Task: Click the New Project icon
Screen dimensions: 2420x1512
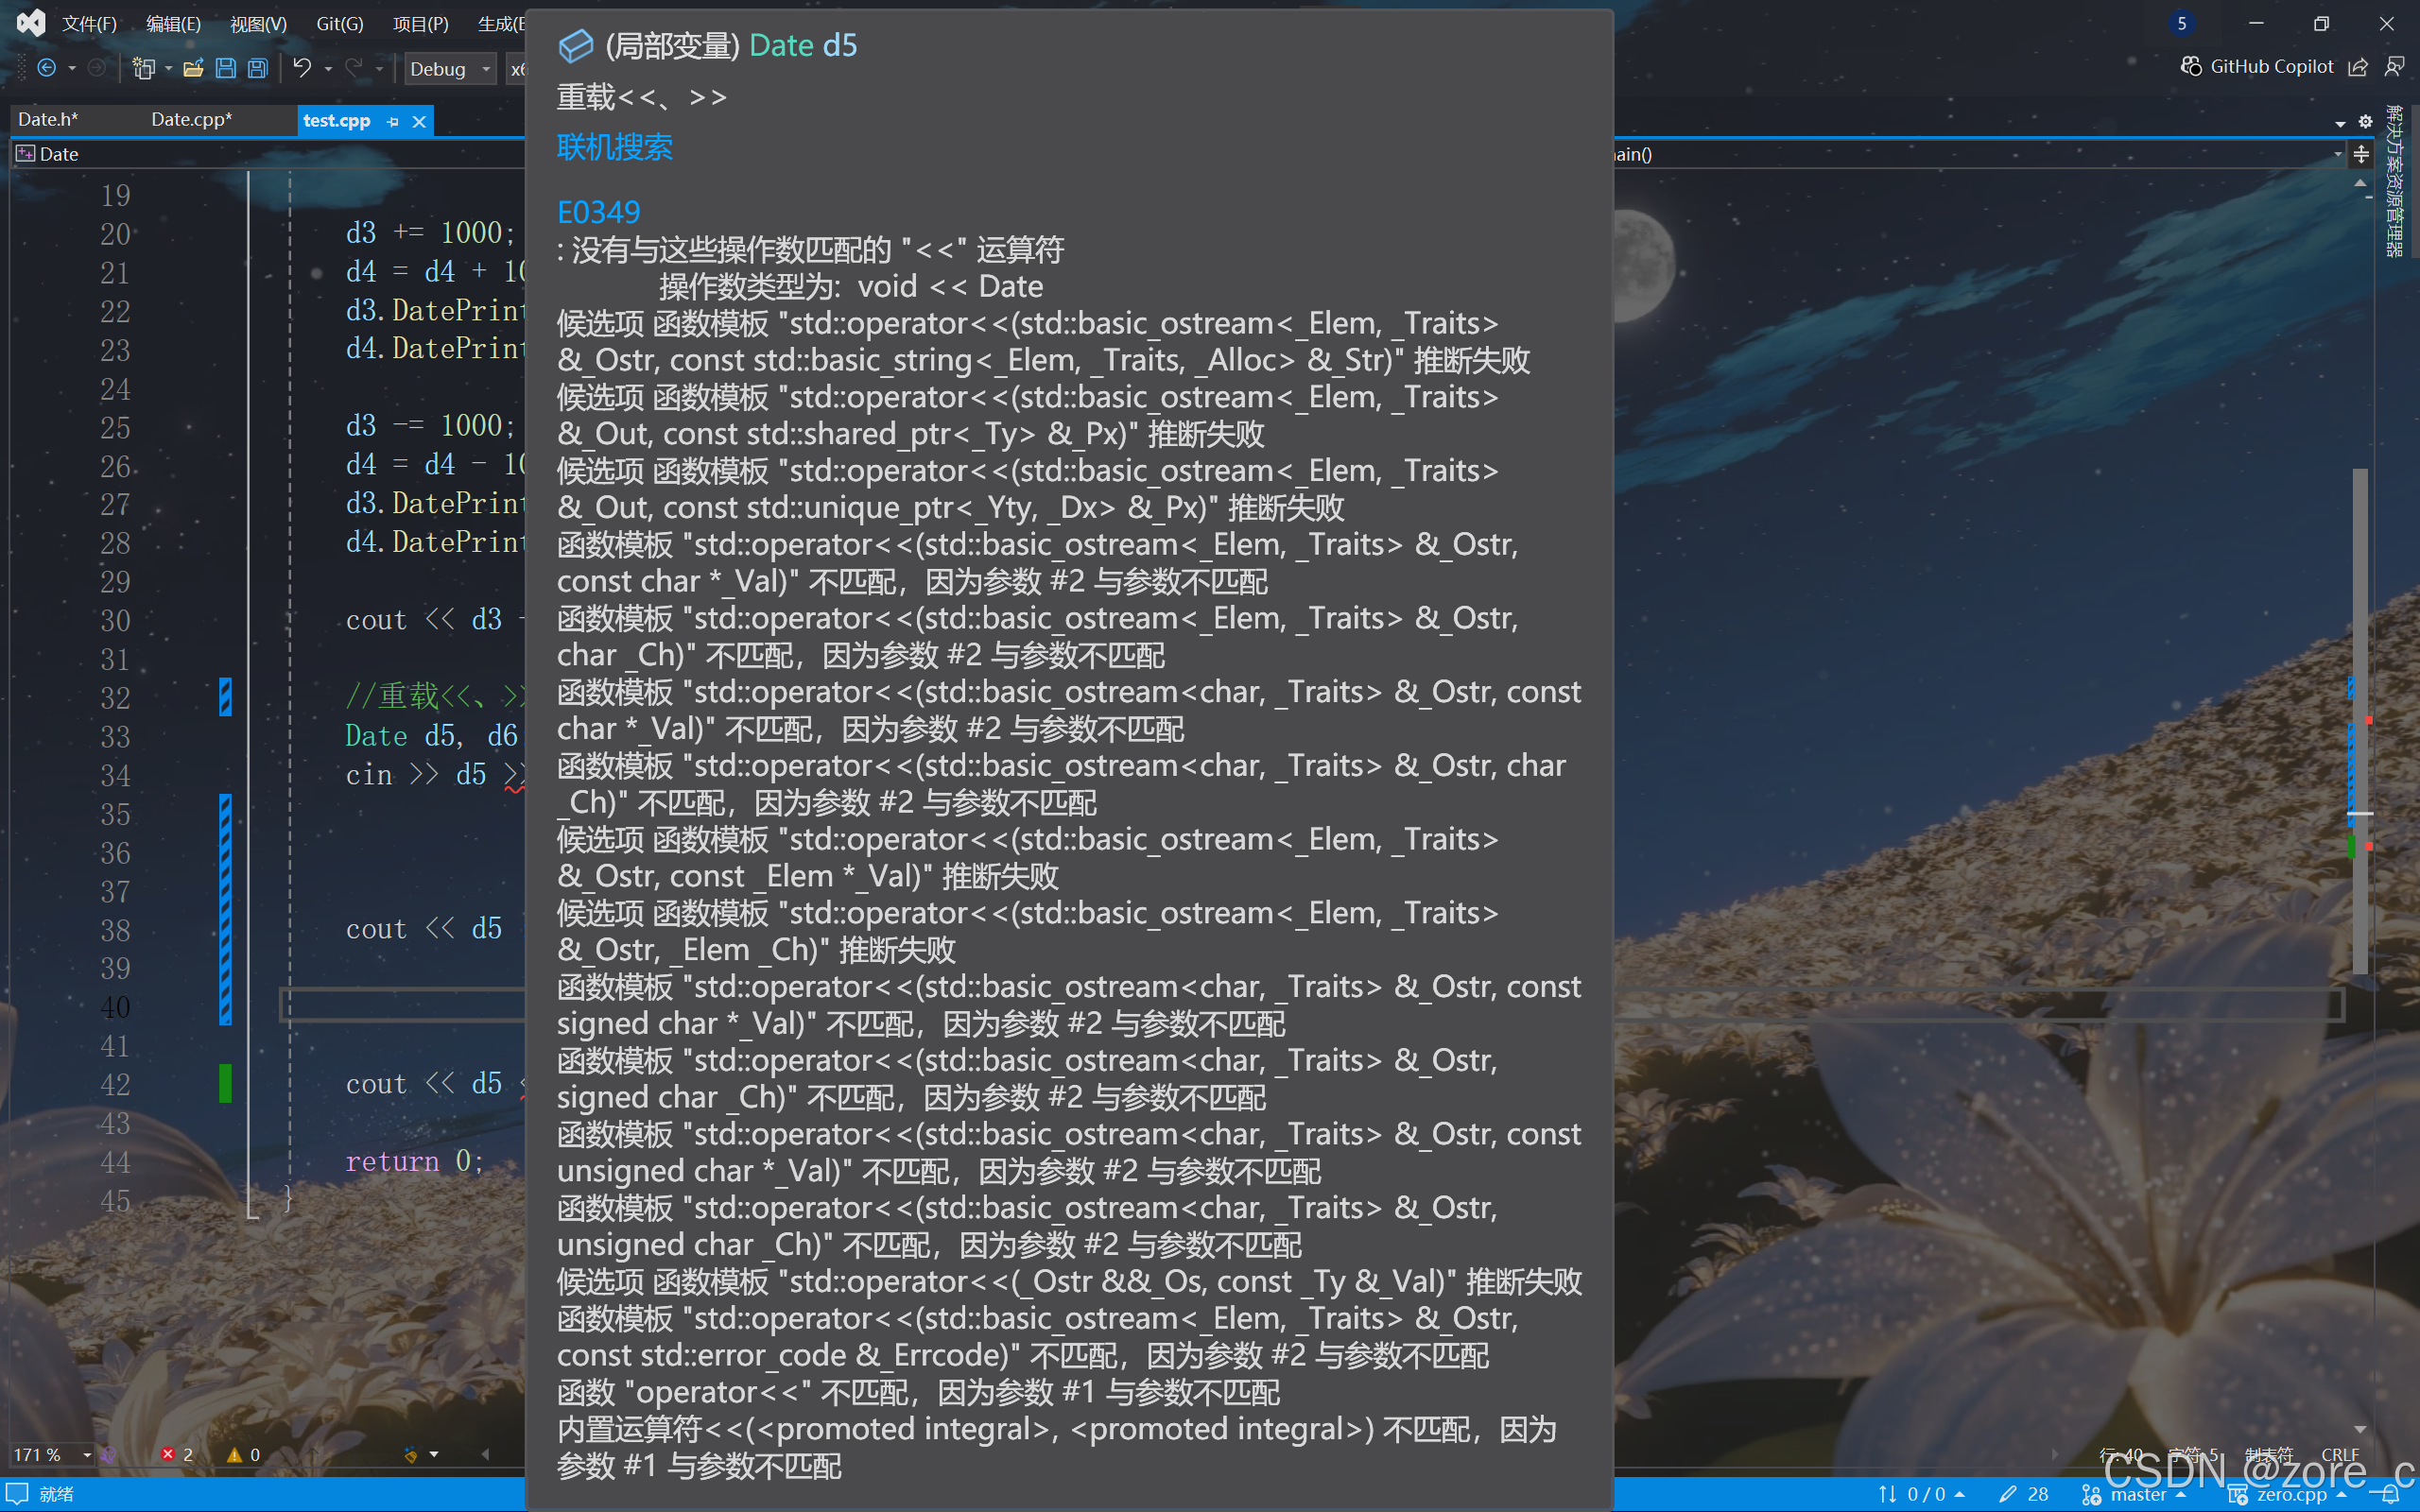Action: click(144, 68)
